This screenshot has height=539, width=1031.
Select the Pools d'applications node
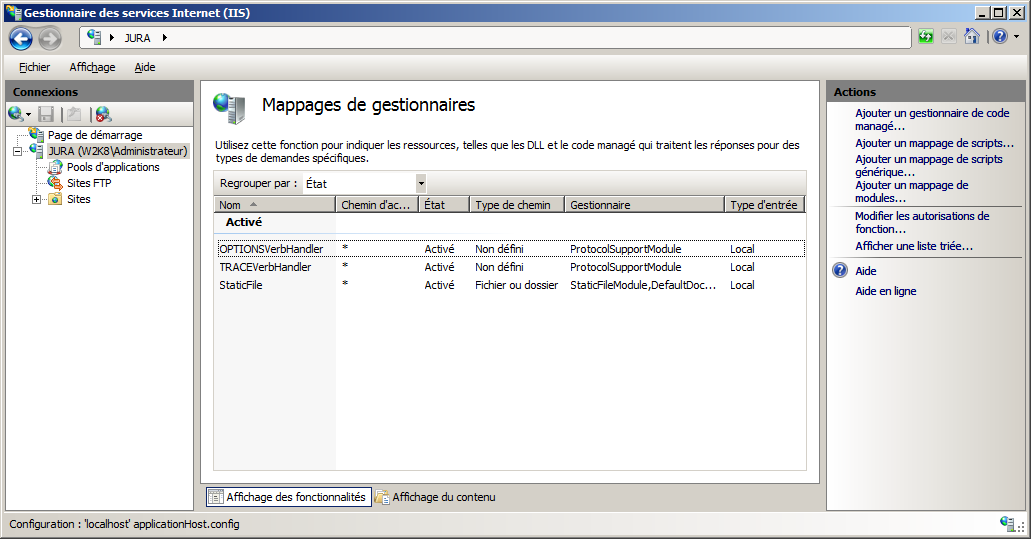113,167
